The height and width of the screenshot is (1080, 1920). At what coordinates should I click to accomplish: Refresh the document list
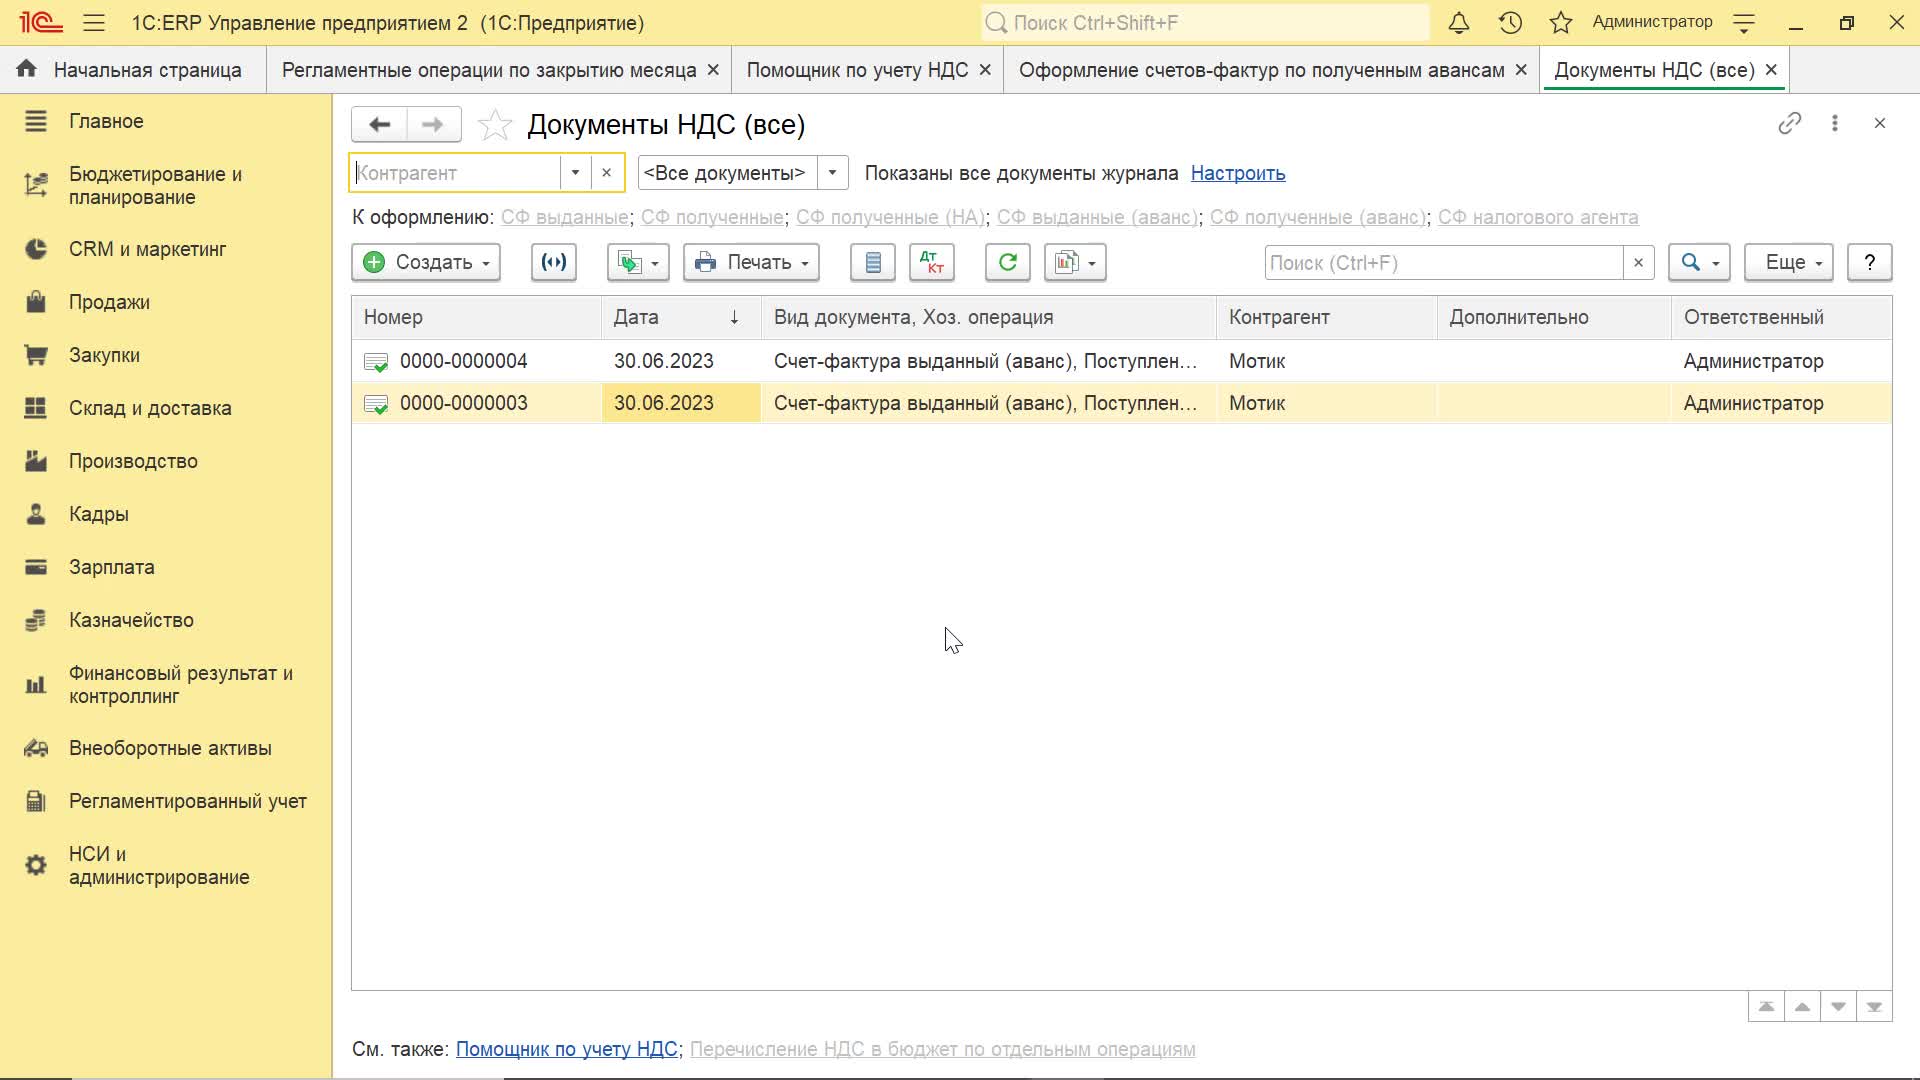click(x=1007, y=262)
